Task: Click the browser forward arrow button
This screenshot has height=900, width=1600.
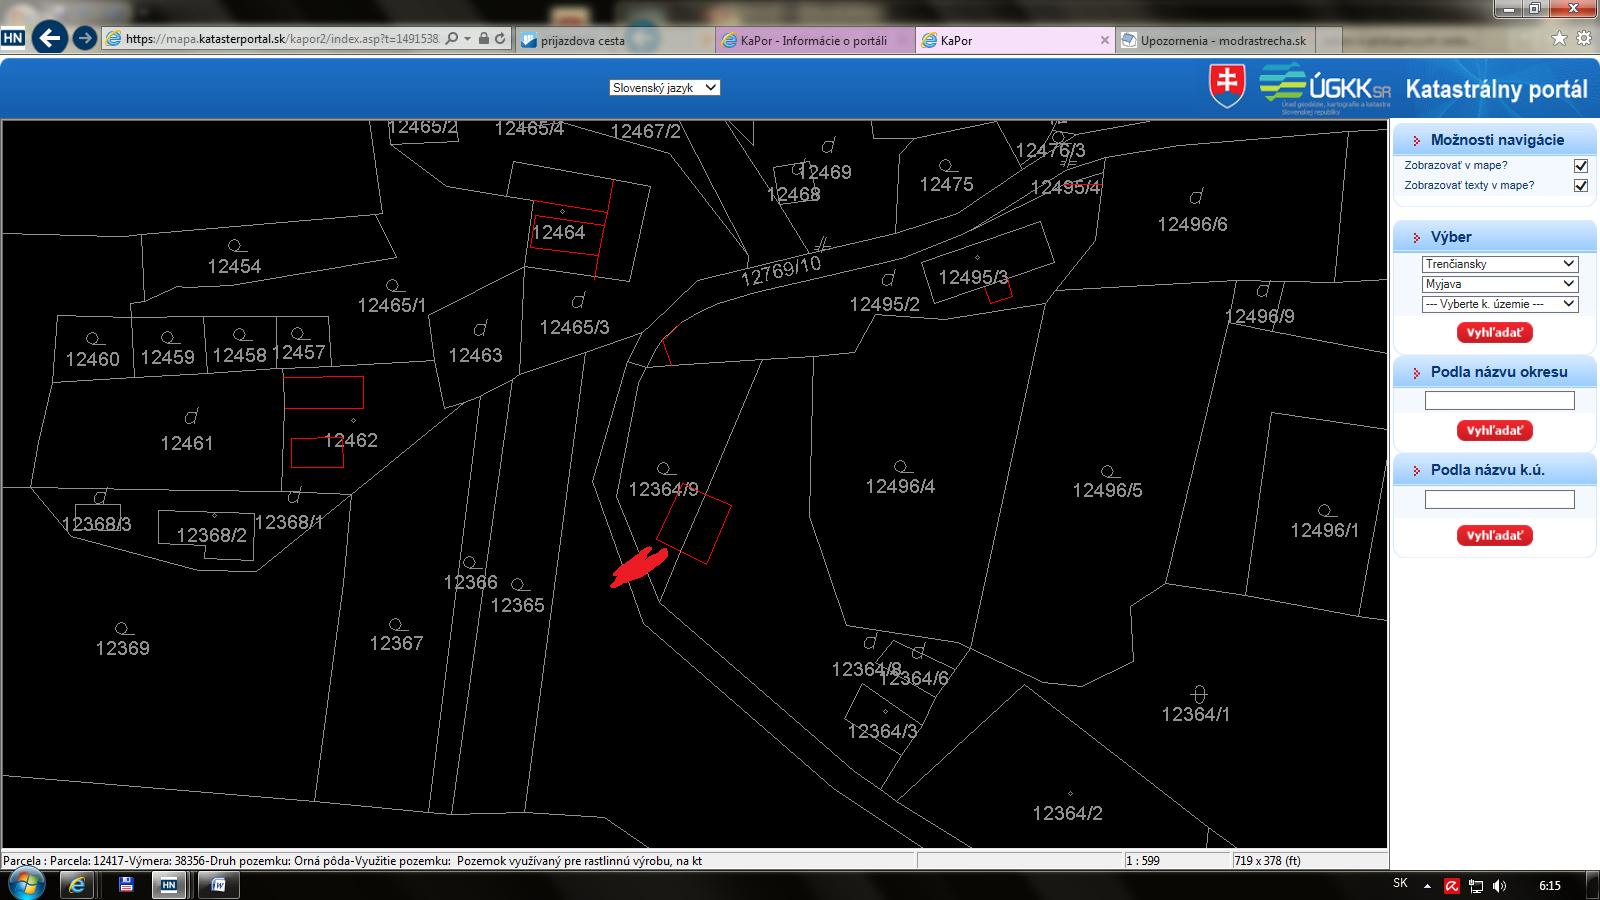Action: click(85, 39)
